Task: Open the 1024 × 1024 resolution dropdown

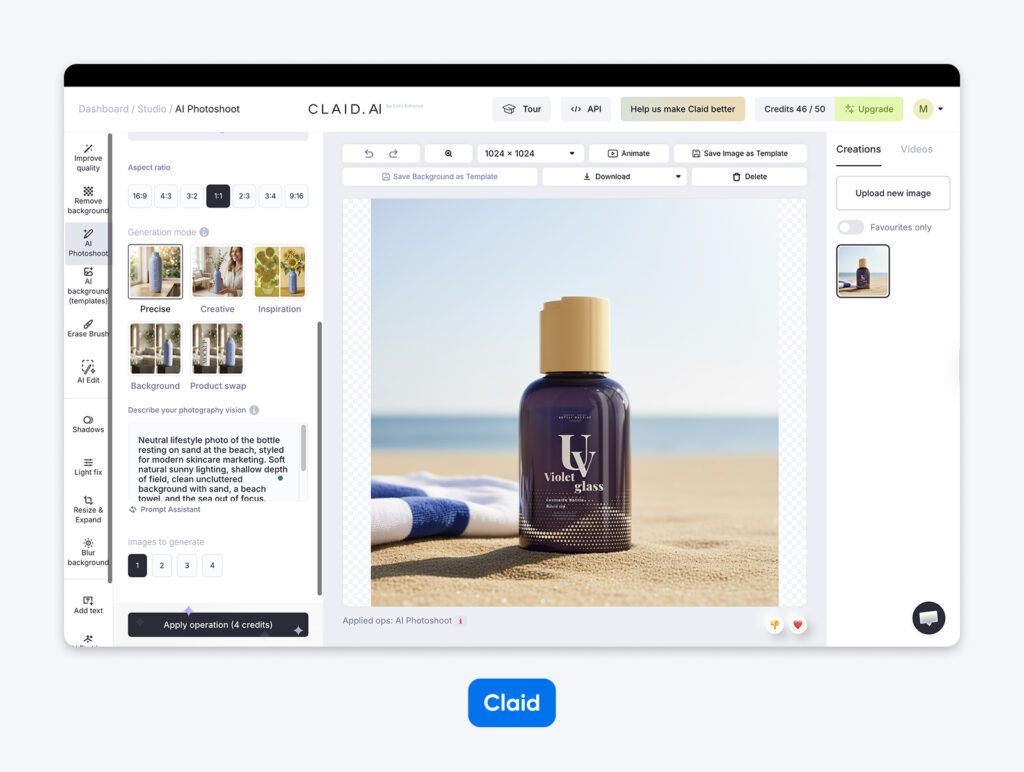Action: point(529,153)
